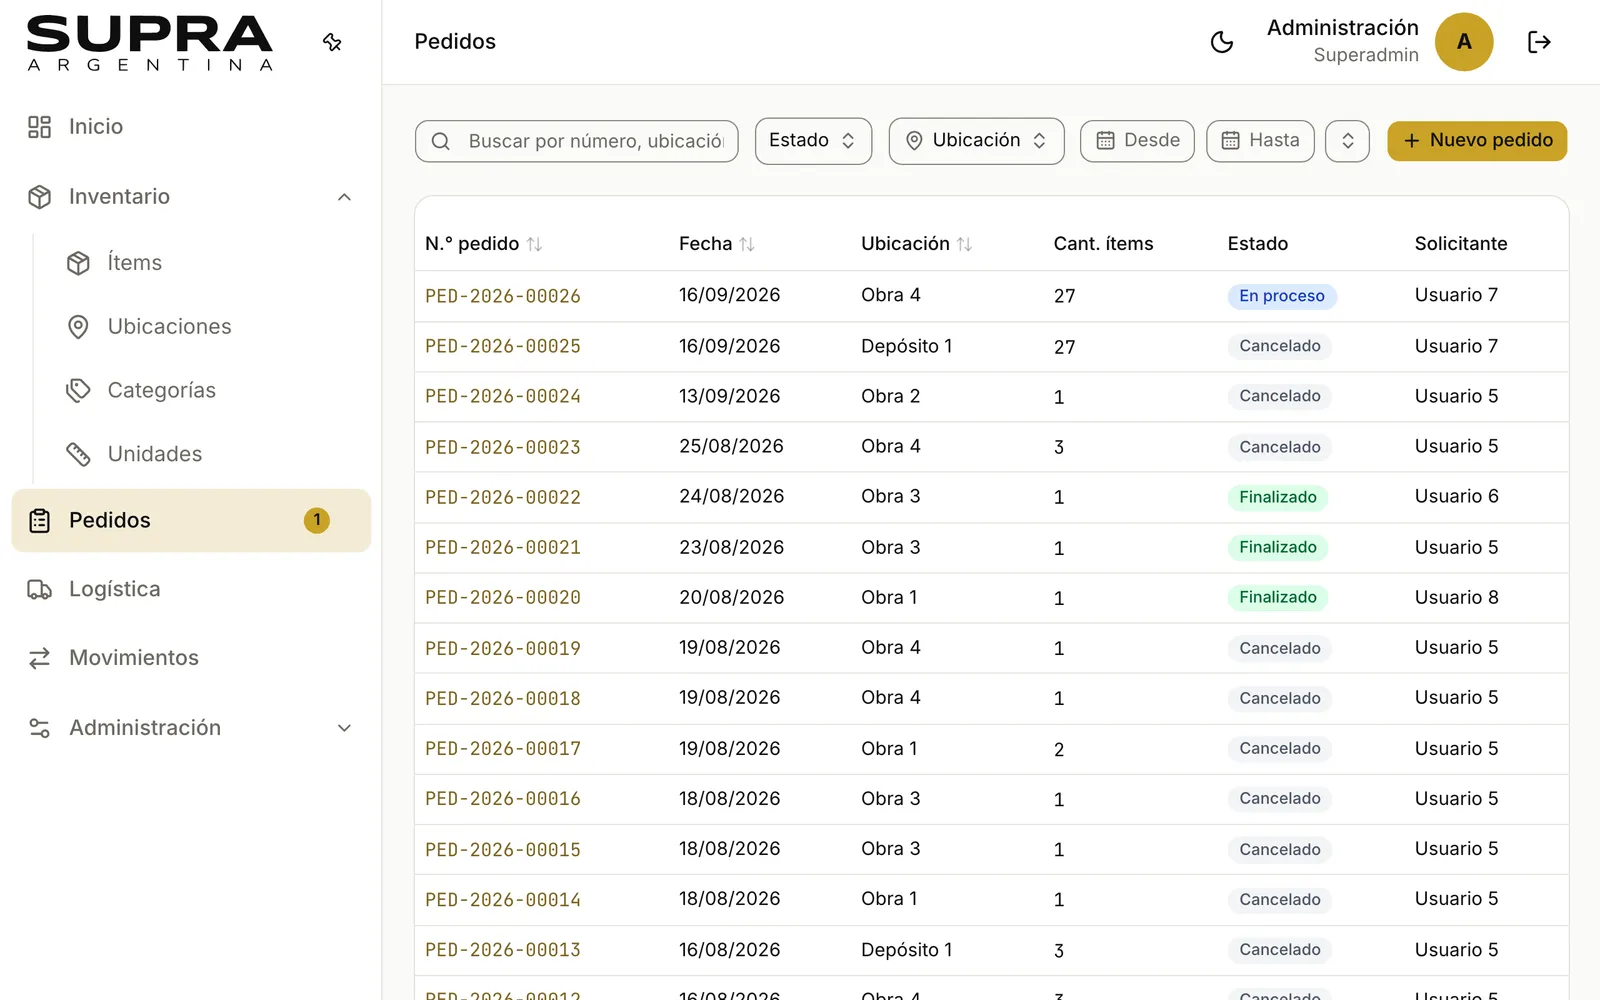
Task: Open order PED-2026-00014
Action: point(503,900)
